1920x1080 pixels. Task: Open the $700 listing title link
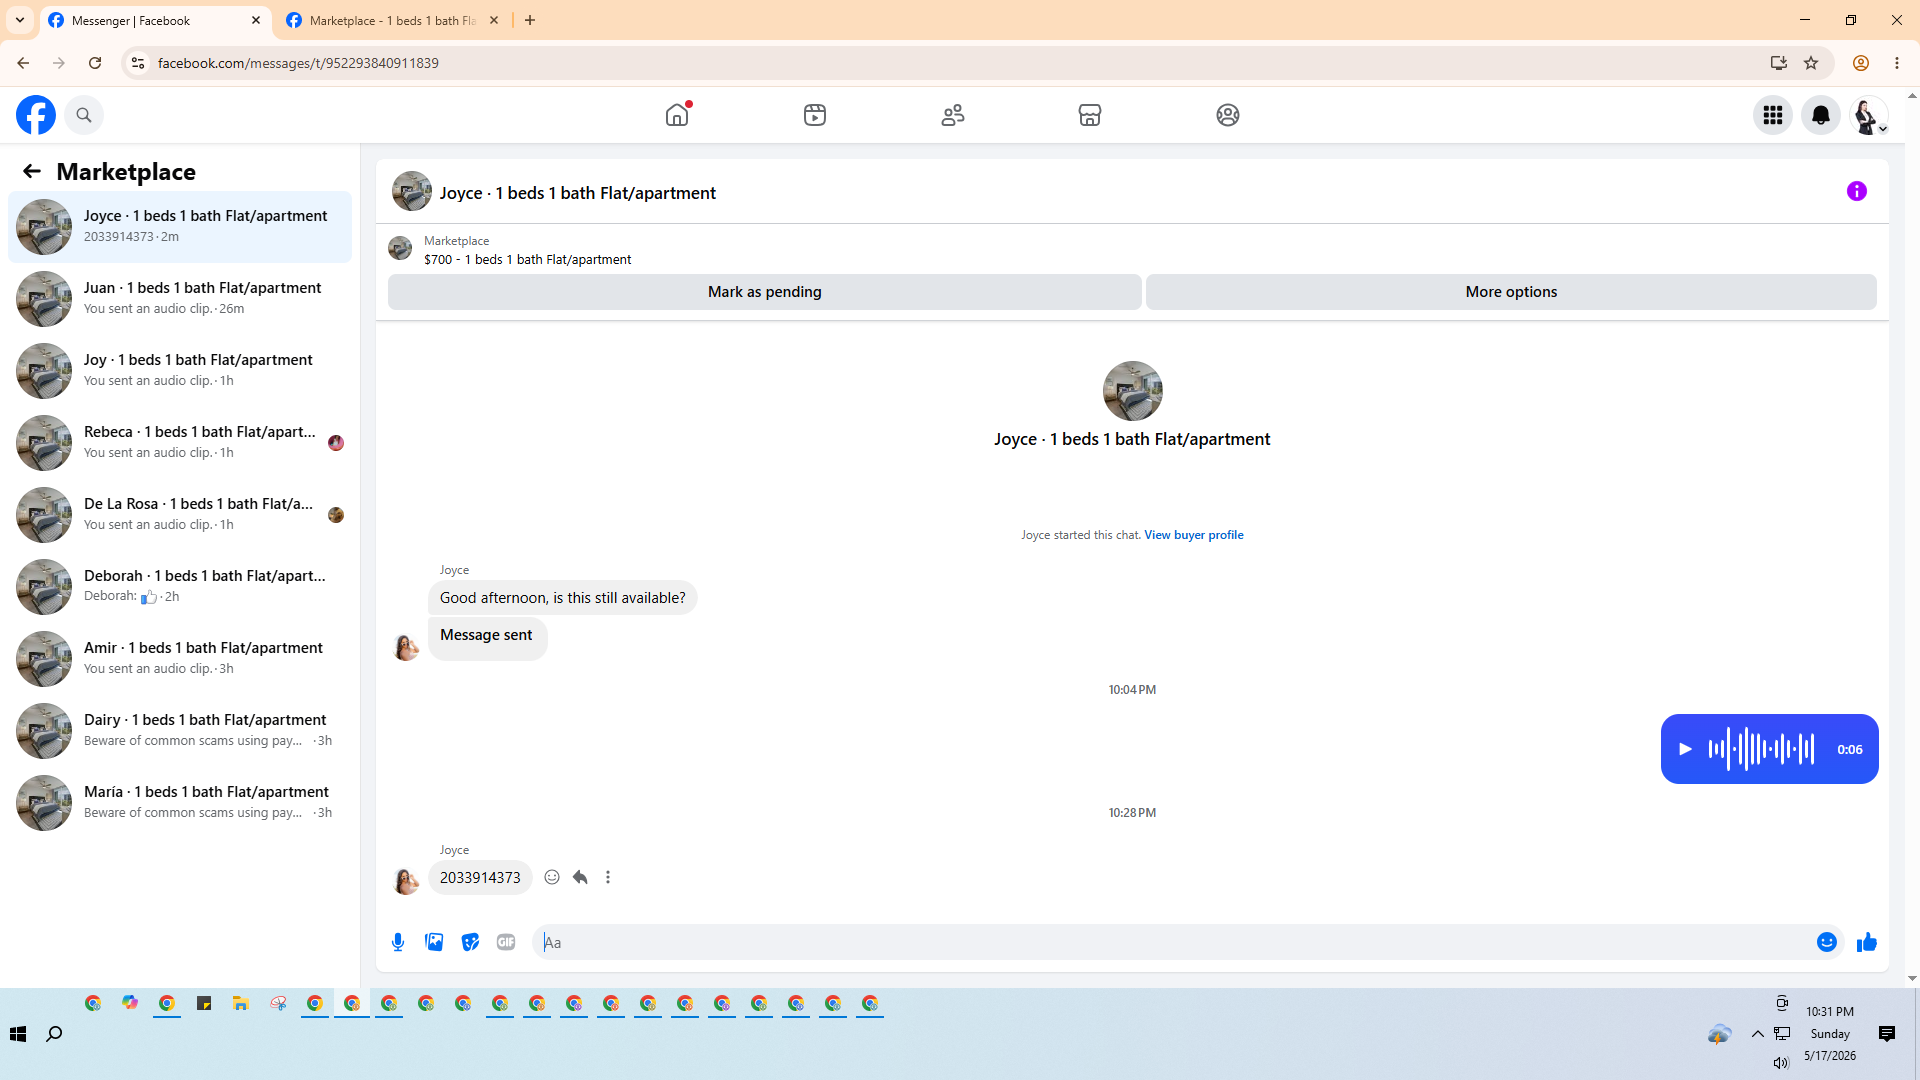(x=527, y=259)
